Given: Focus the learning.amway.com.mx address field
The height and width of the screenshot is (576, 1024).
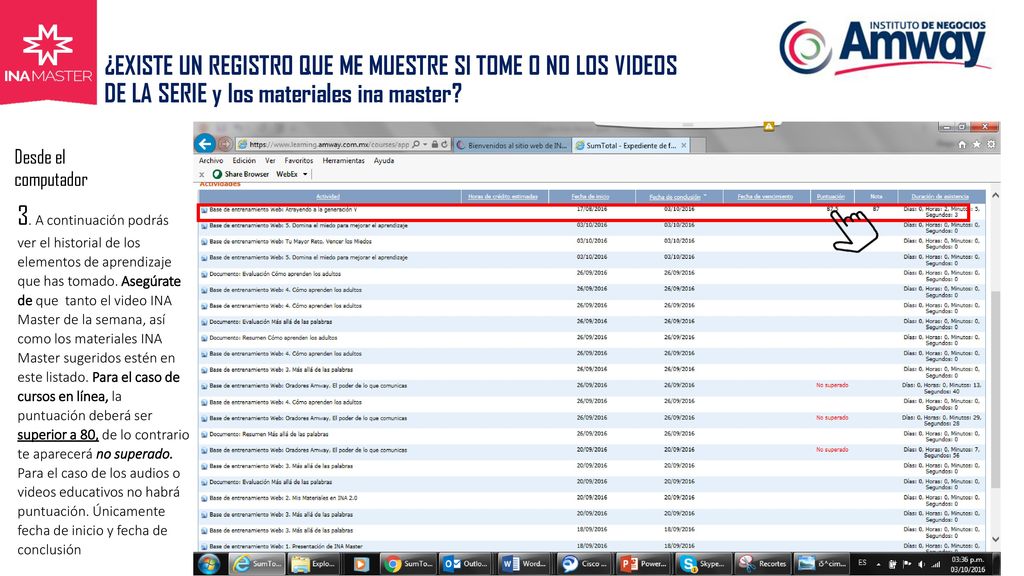Looking at the screenshot, I should pos(328,144).
